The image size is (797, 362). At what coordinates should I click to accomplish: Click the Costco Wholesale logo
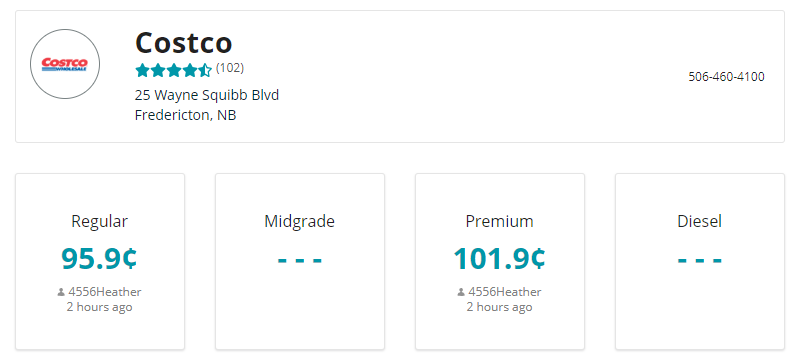pyautogui.click(x=65, y=64)
